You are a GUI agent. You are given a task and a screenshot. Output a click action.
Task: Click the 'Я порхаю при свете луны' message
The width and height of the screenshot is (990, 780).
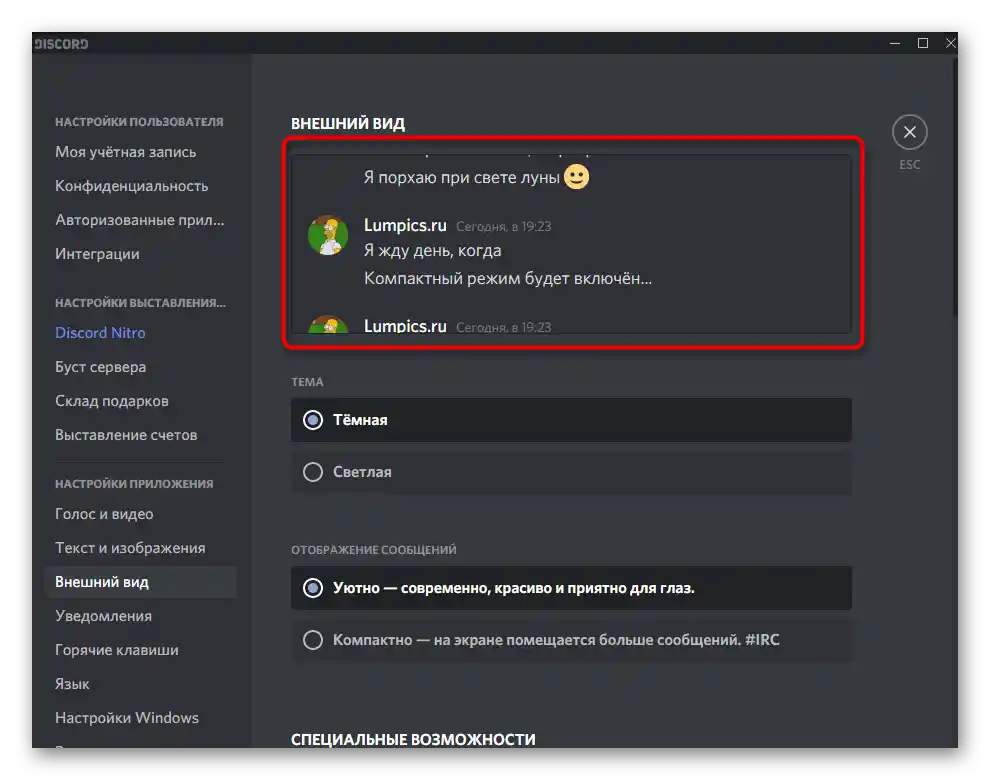click(x=462, y=177)
